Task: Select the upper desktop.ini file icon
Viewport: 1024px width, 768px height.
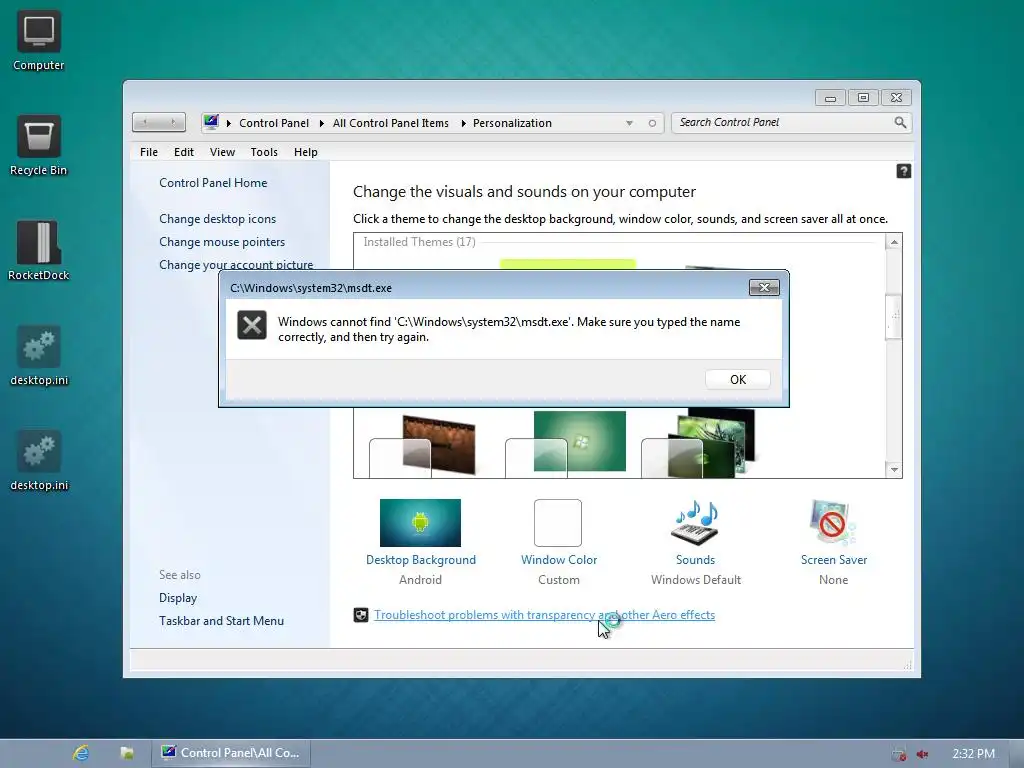Action: (39, 356)
